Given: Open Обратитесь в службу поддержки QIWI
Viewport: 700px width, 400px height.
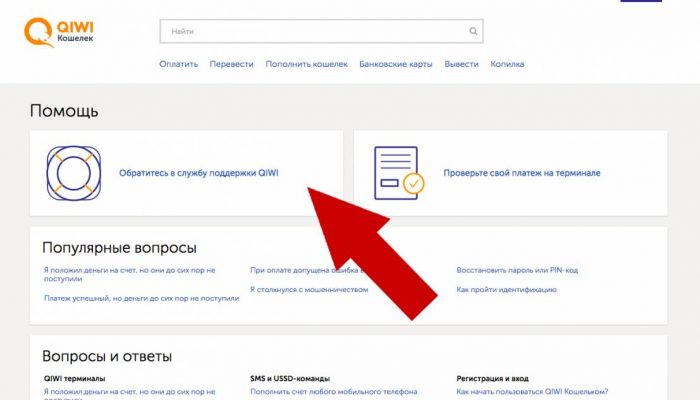Looking at the screenshot, I should pyautogui.click(x=199, y=173).
